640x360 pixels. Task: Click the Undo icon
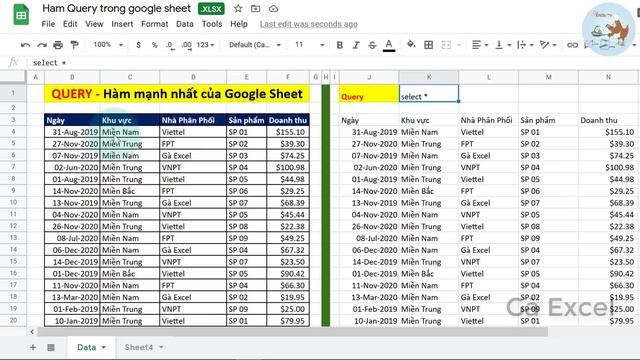[x=25, y=45]
